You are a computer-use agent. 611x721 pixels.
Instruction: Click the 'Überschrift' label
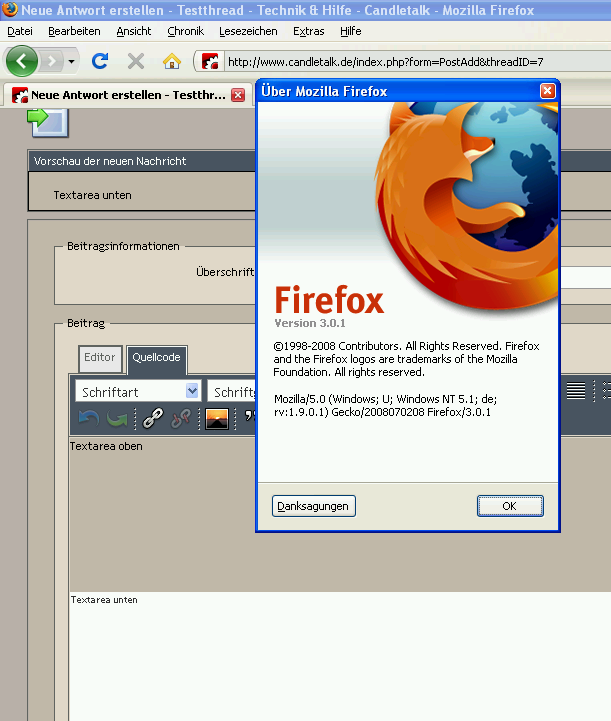coord(225,272)
